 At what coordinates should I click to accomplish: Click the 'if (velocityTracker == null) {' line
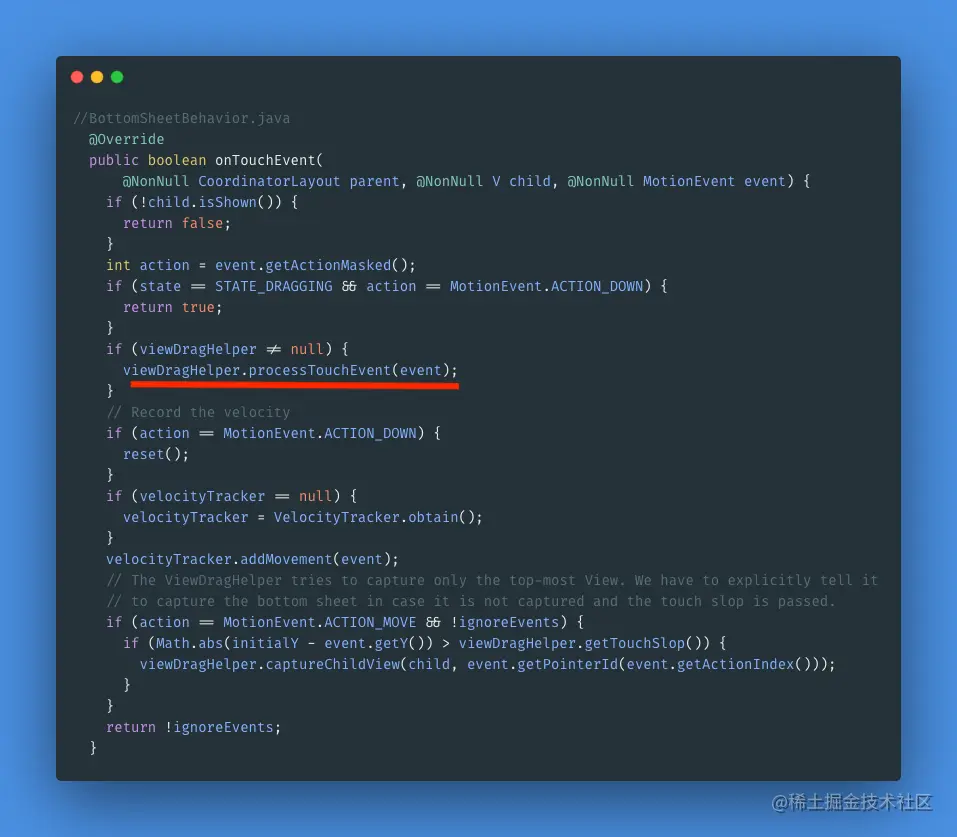pyautogui.click(x=231, y=496)
